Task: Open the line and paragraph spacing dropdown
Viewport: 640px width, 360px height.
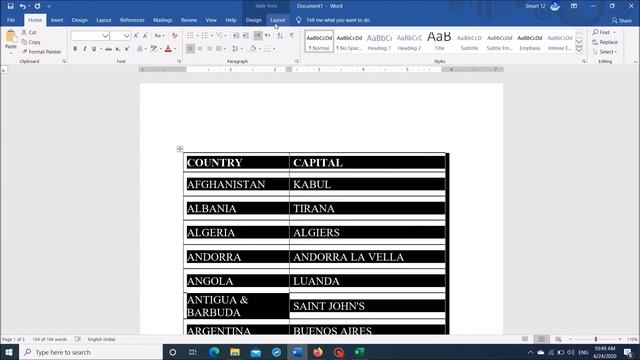Action: (237, 49)
